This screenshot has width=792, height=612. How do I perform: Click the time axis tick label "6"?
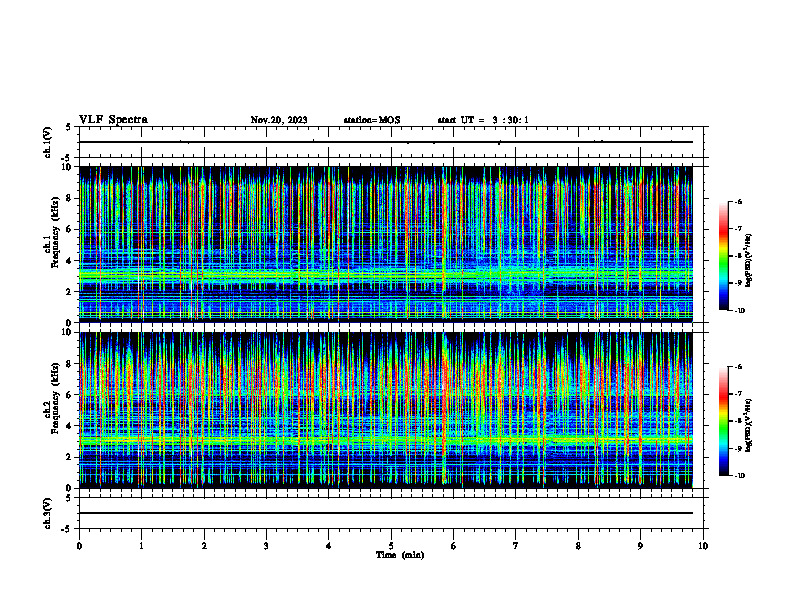454,546
